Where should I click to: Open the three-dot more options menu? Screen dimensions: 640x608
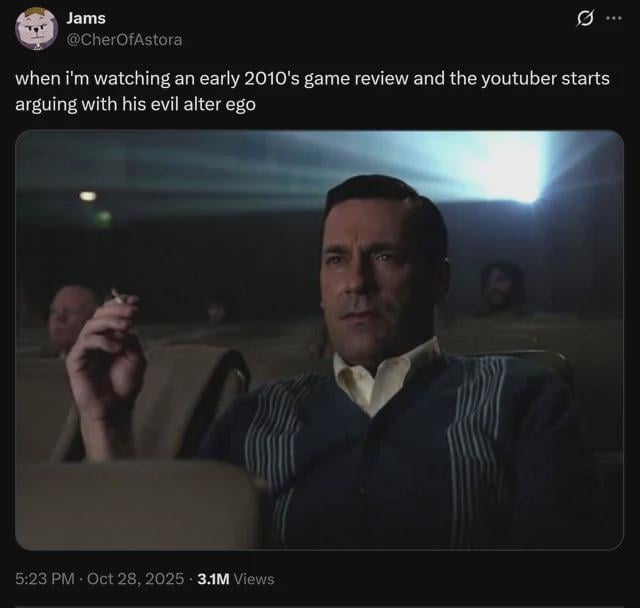pos(613,20)
